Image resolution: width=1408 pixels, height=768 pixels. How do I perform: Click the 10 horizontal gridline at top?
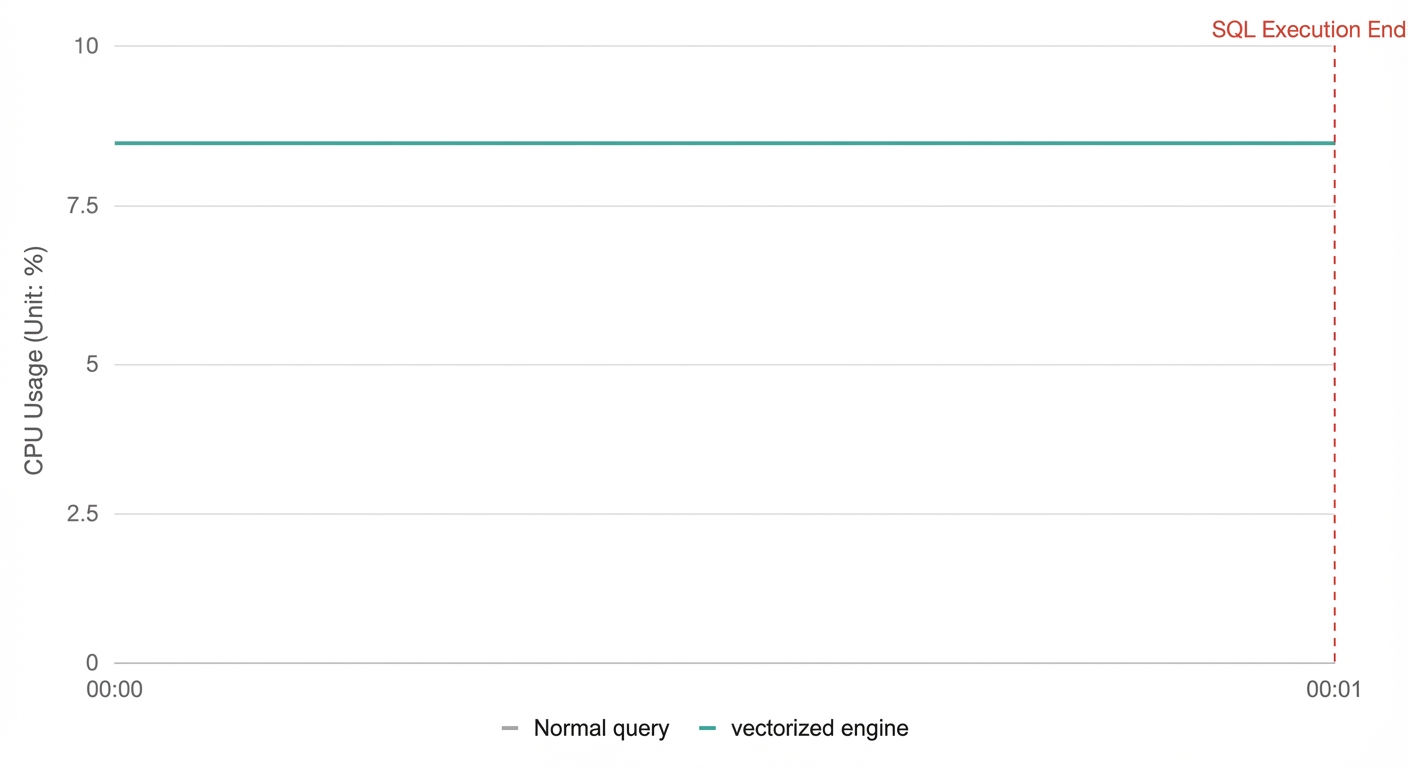click(724, 45)
